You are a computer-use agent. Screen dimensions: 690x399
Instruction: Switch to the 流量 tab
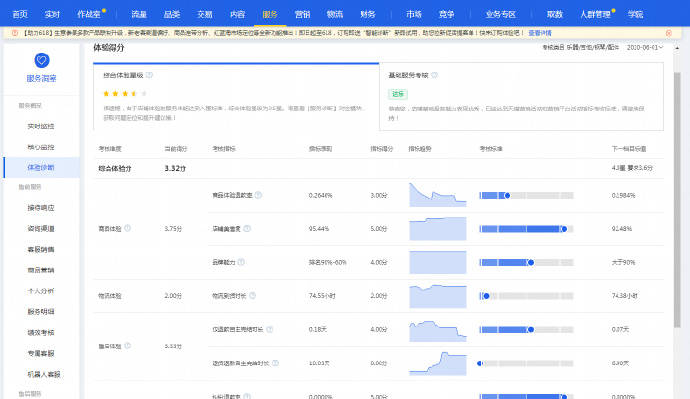pyautogui.click(x=139, y=14)
